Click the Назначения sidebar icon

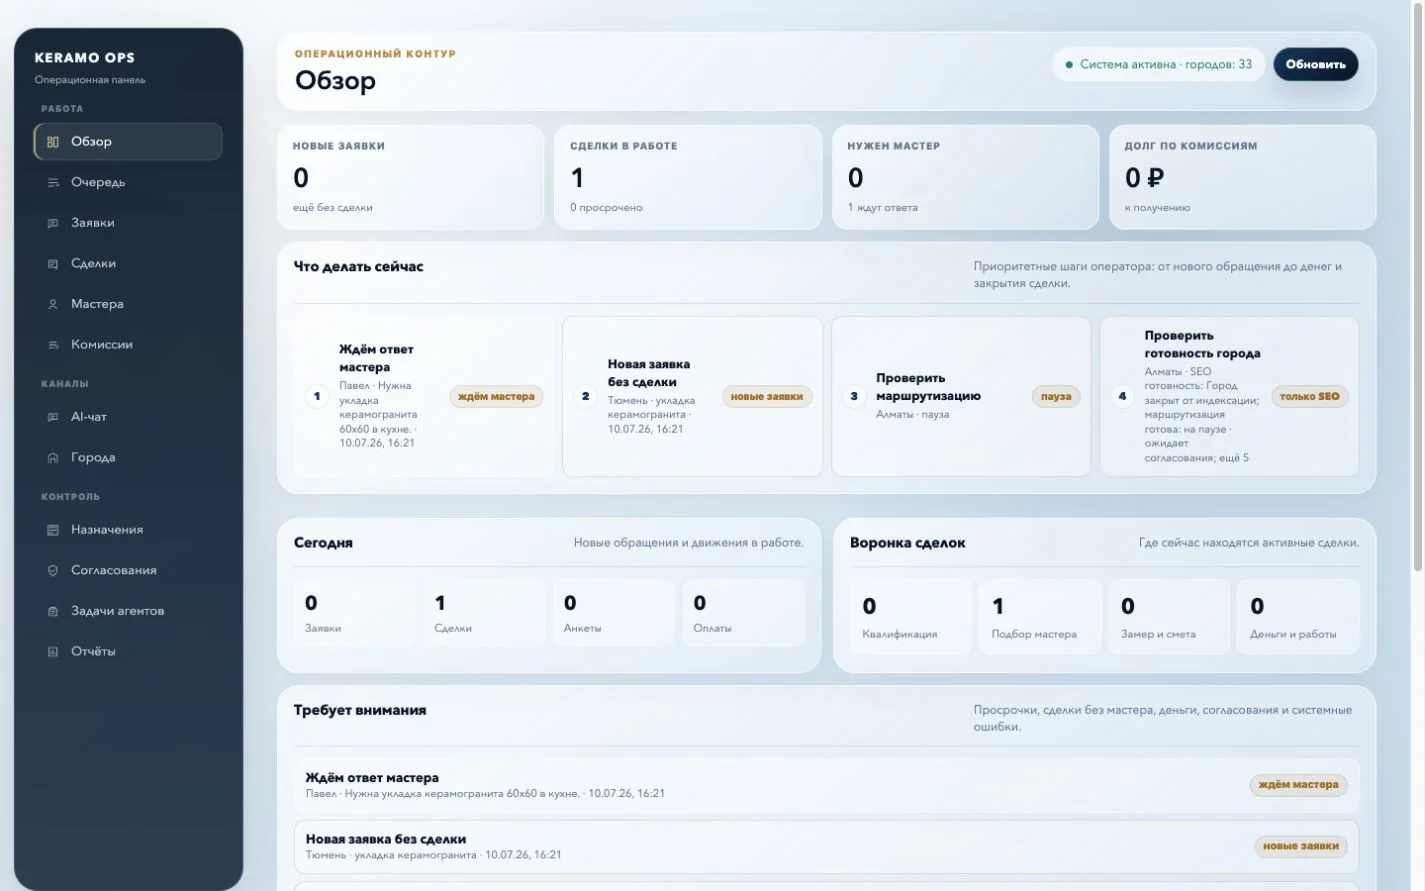tap(53, 530)
